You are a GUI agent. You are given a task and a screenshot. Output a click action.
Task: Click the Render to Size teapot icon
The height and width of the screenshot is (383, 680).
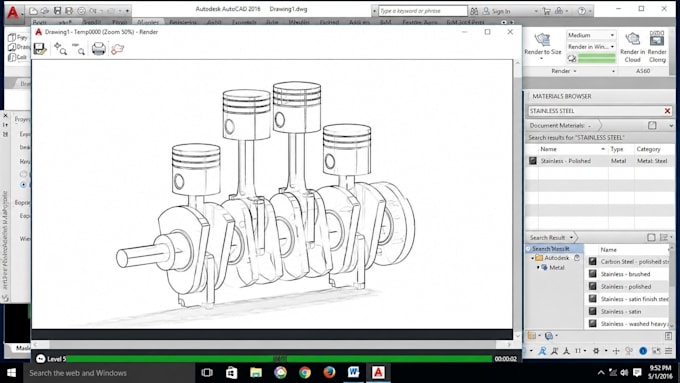[x=543, y=39]
